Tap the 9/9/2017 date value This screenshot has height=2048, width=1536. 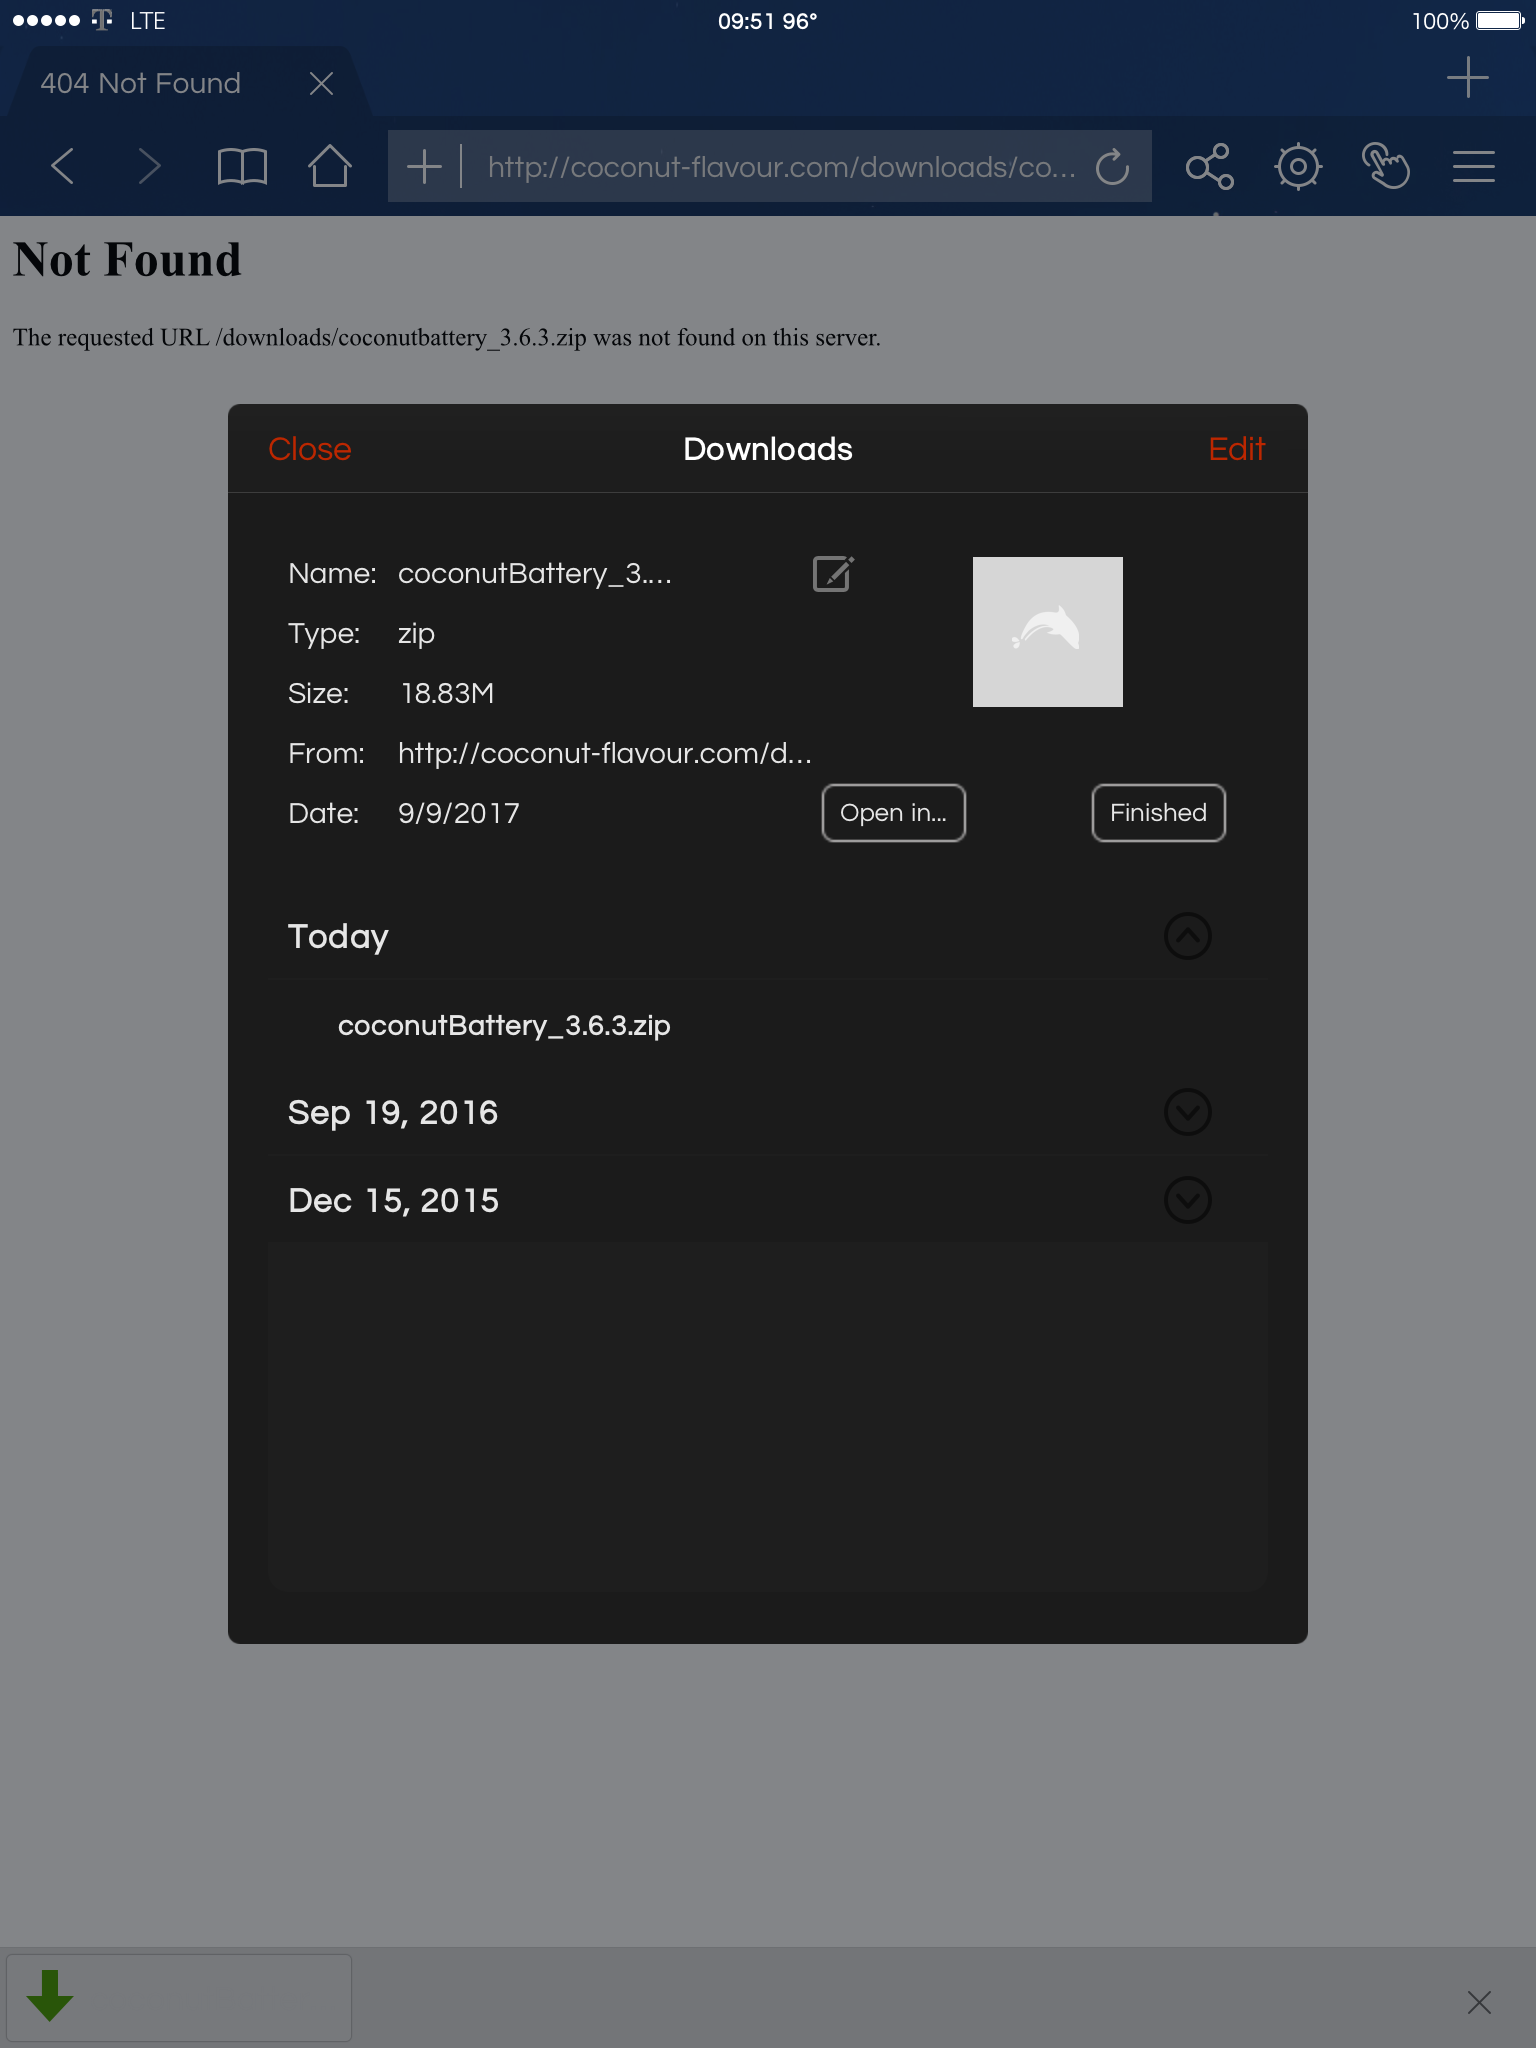pyautogui.click(x=459, y=813)
